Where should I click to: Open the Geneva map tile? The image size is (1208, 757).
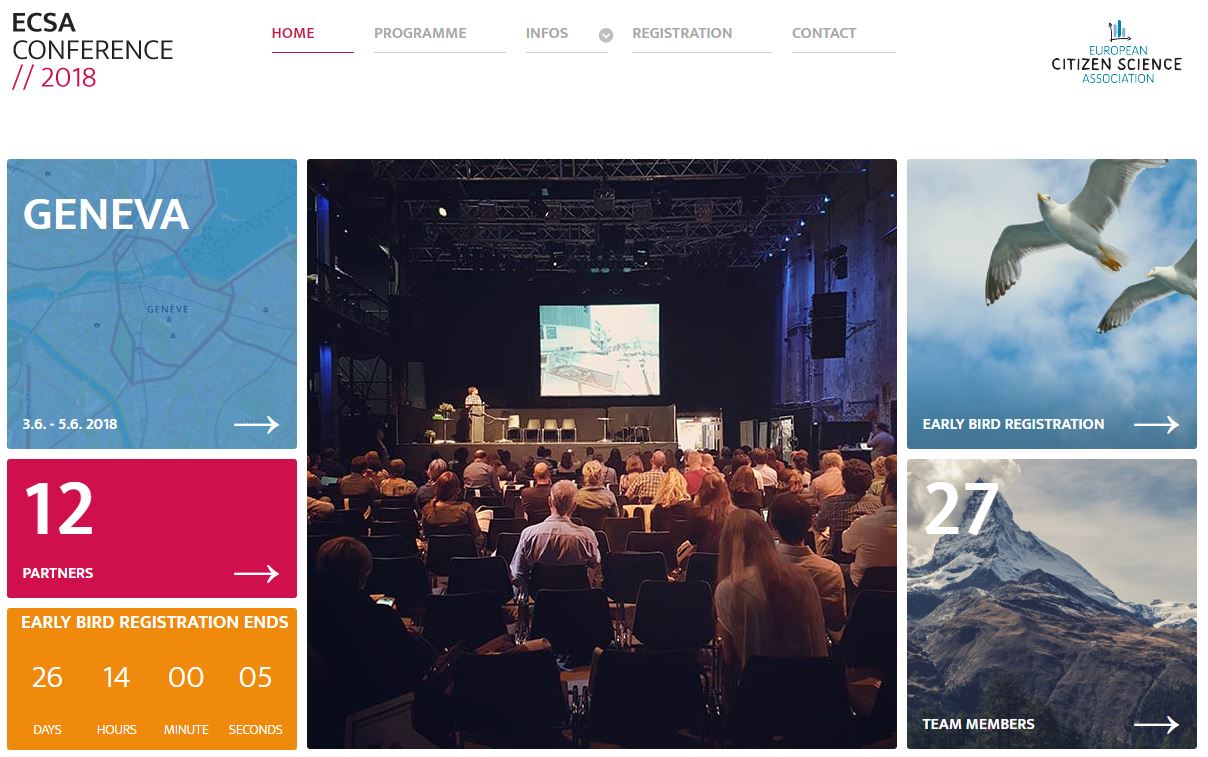click(x=152, y=304)
